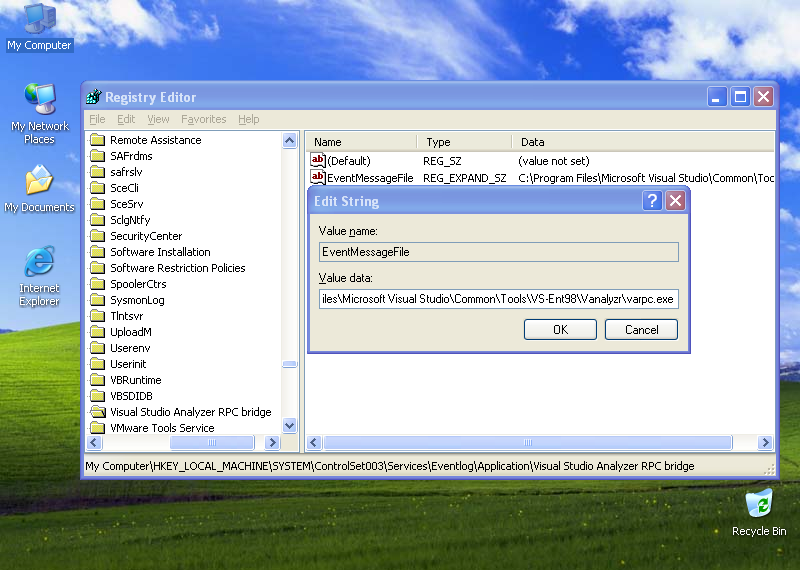This screenshot has height=570, width=800.
Task: Cancel the Edit String dialog
Action: 641,330
